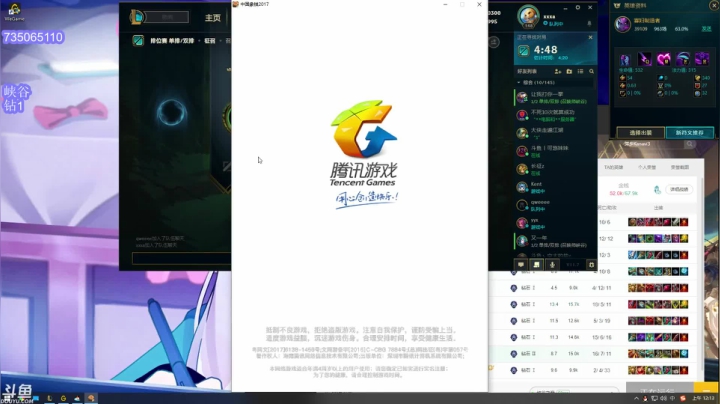The height and width of the screenshot is (404, 720).
Task: Select friend Kent
Action: coord(555,187)
